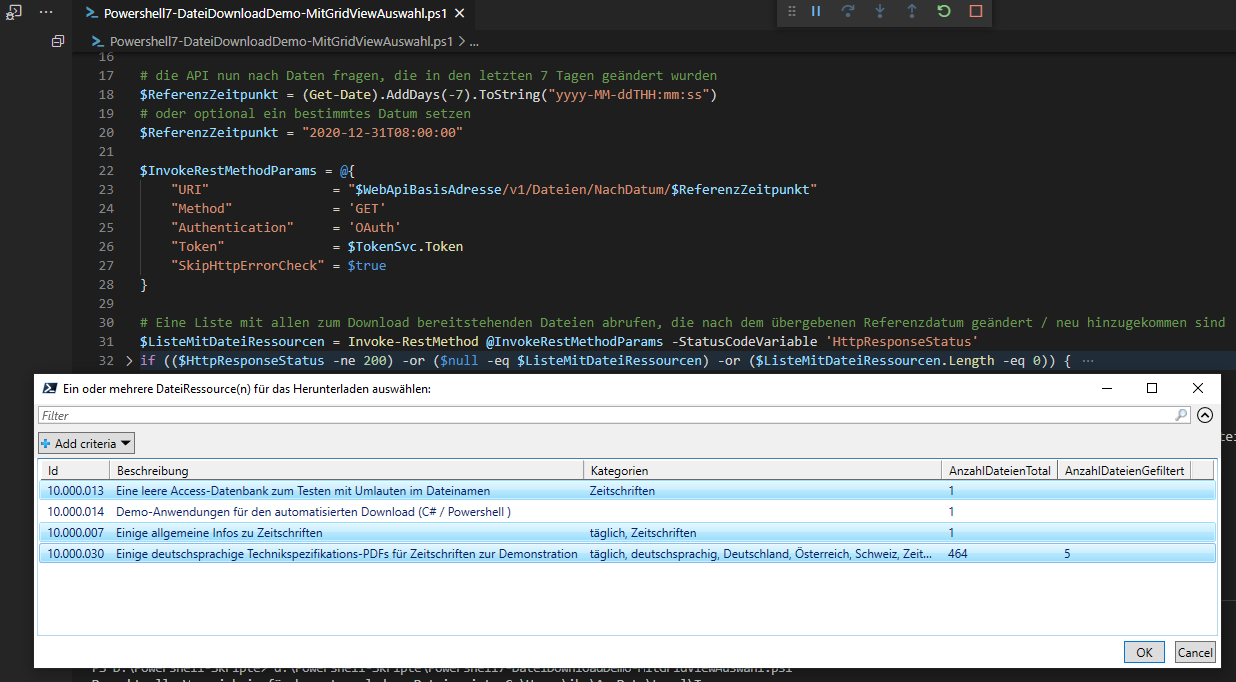Cancel the DateiRessource selection dialog
The height and width of the screenshot is (682, 1236).
[1195, 651]
